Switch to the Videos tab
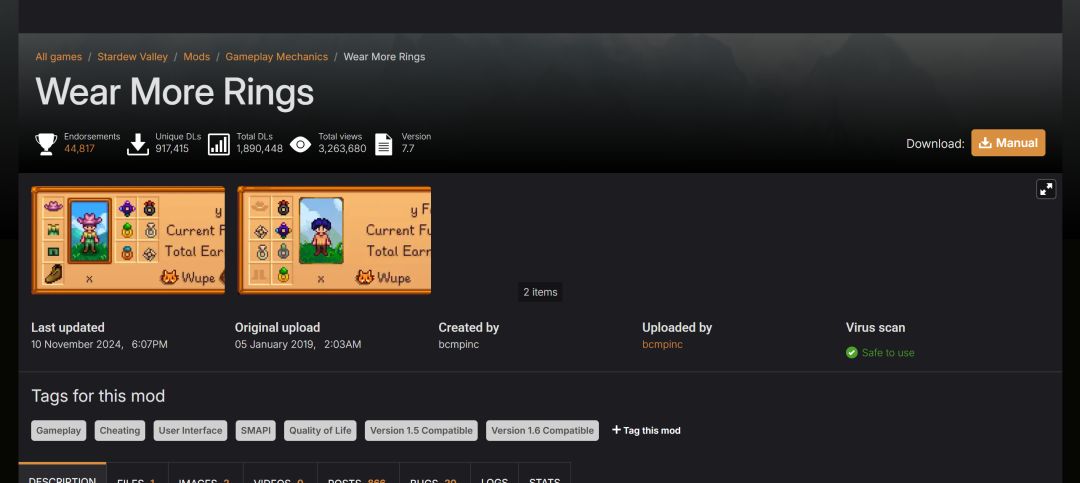 coord(280,473)
